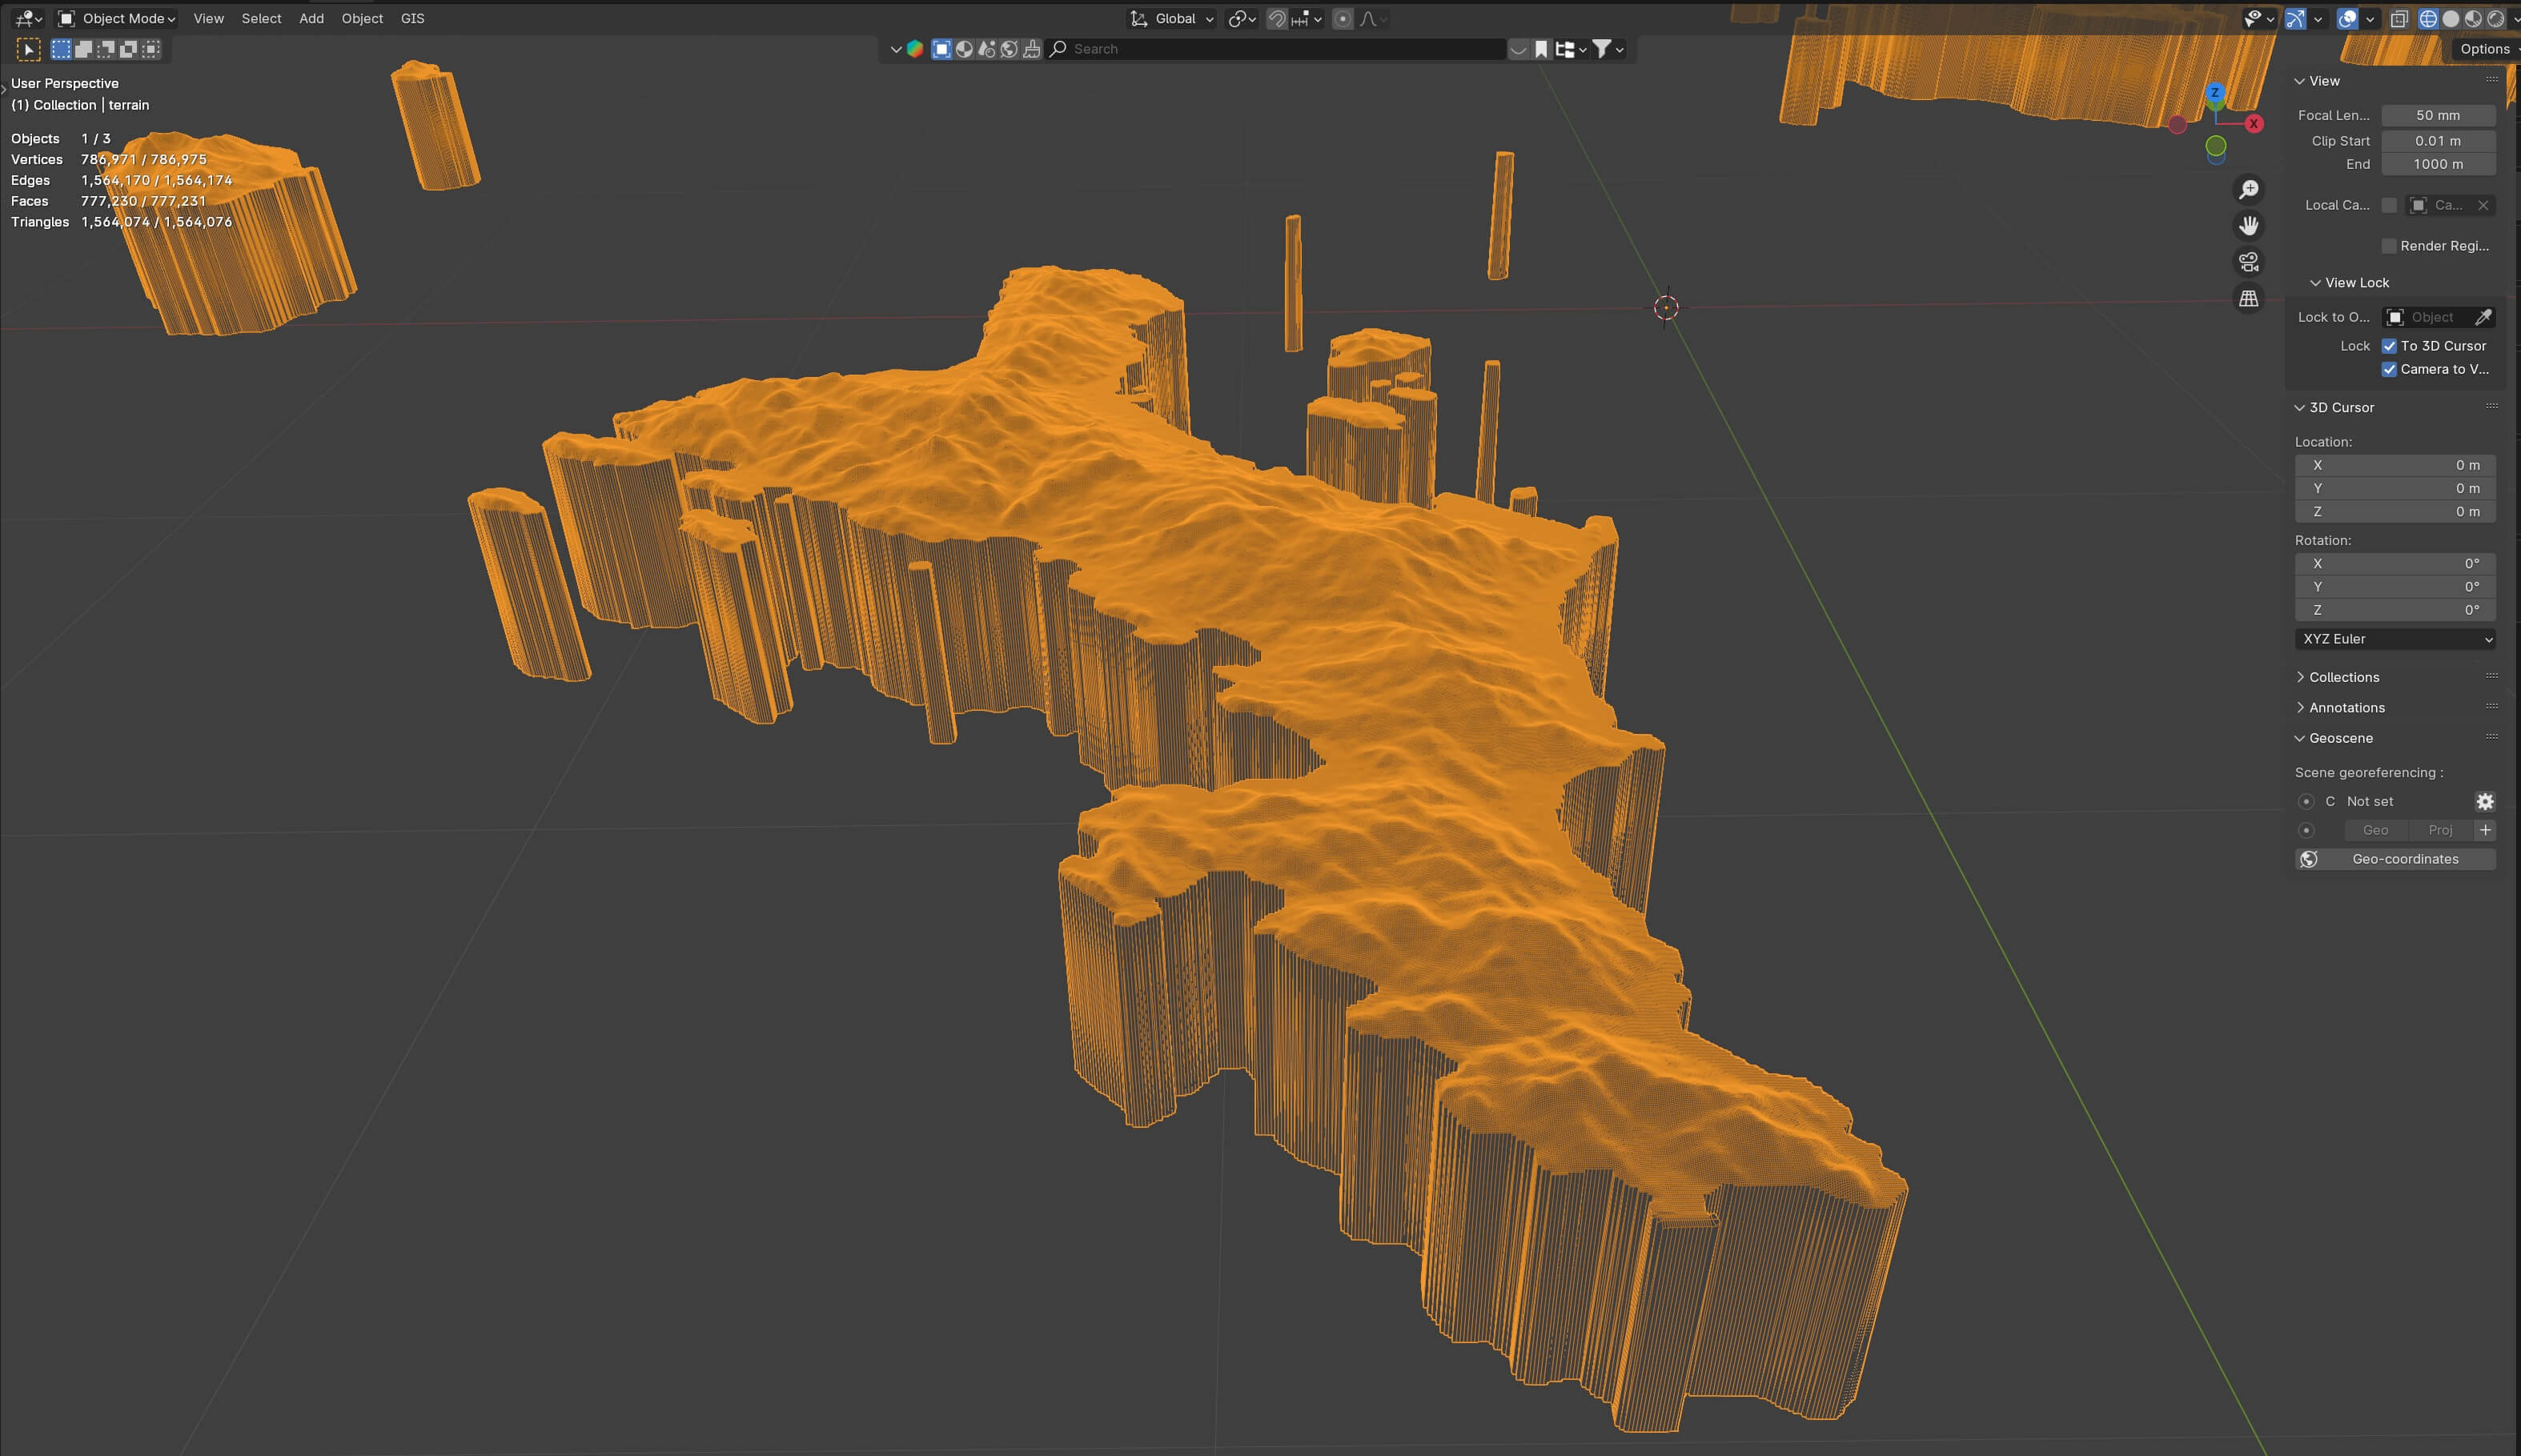Click the bookmark icon beside search bar
The height and width of the screenshot is (1456, 2521).
point(1541,49)
